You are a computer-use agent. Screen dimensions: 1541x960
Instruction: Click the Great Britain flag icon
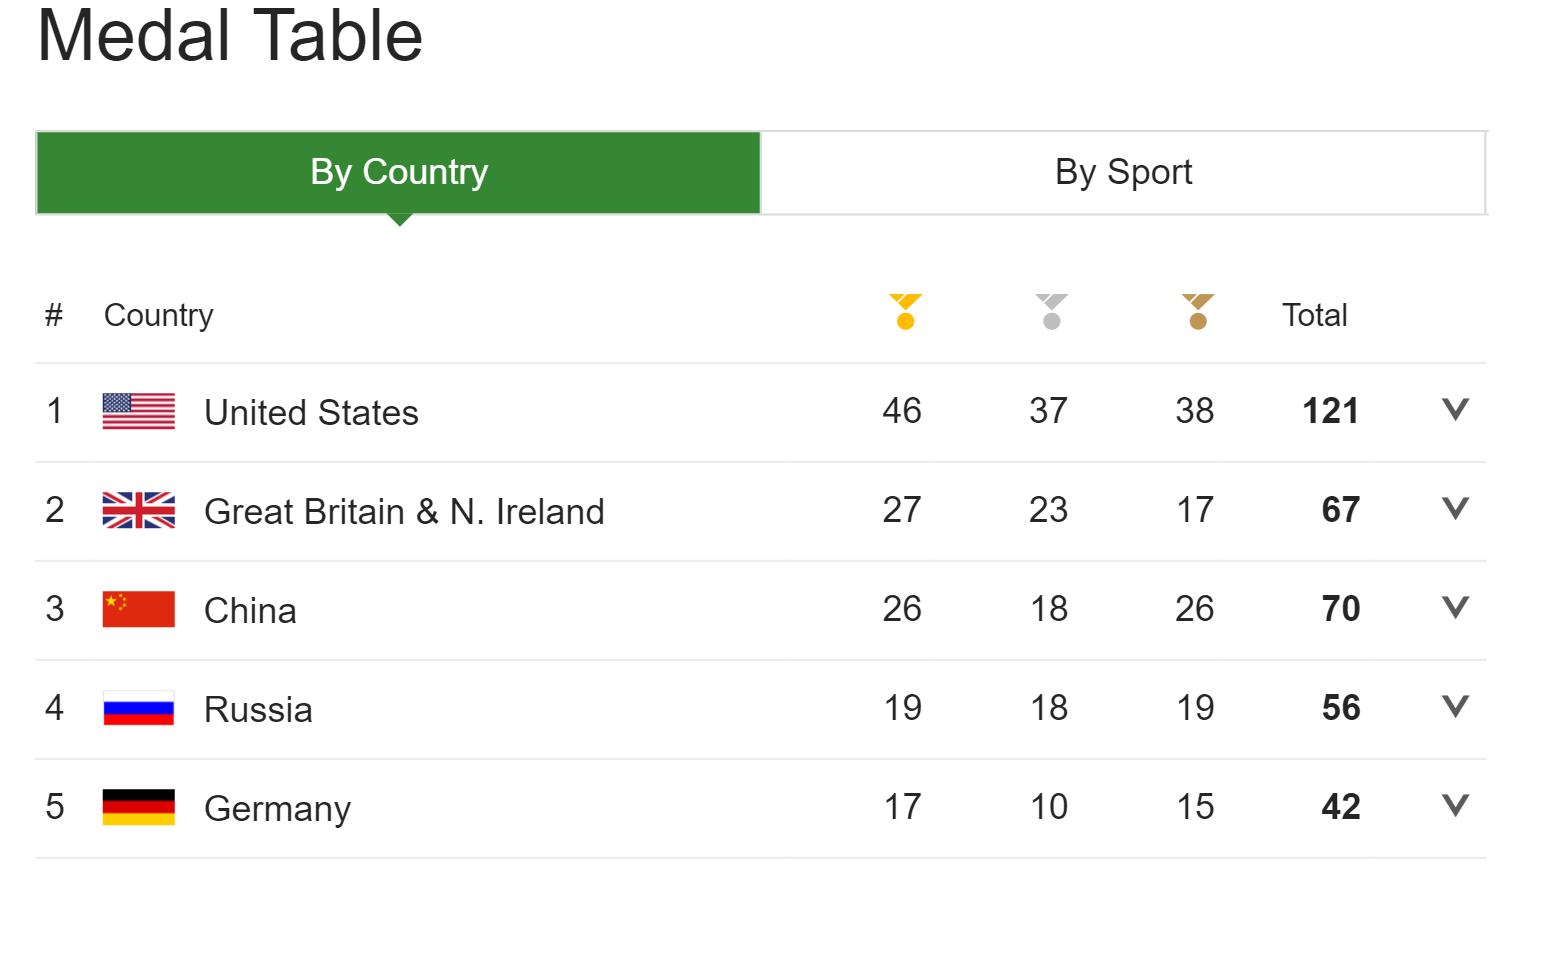click(x=139, y=510)
